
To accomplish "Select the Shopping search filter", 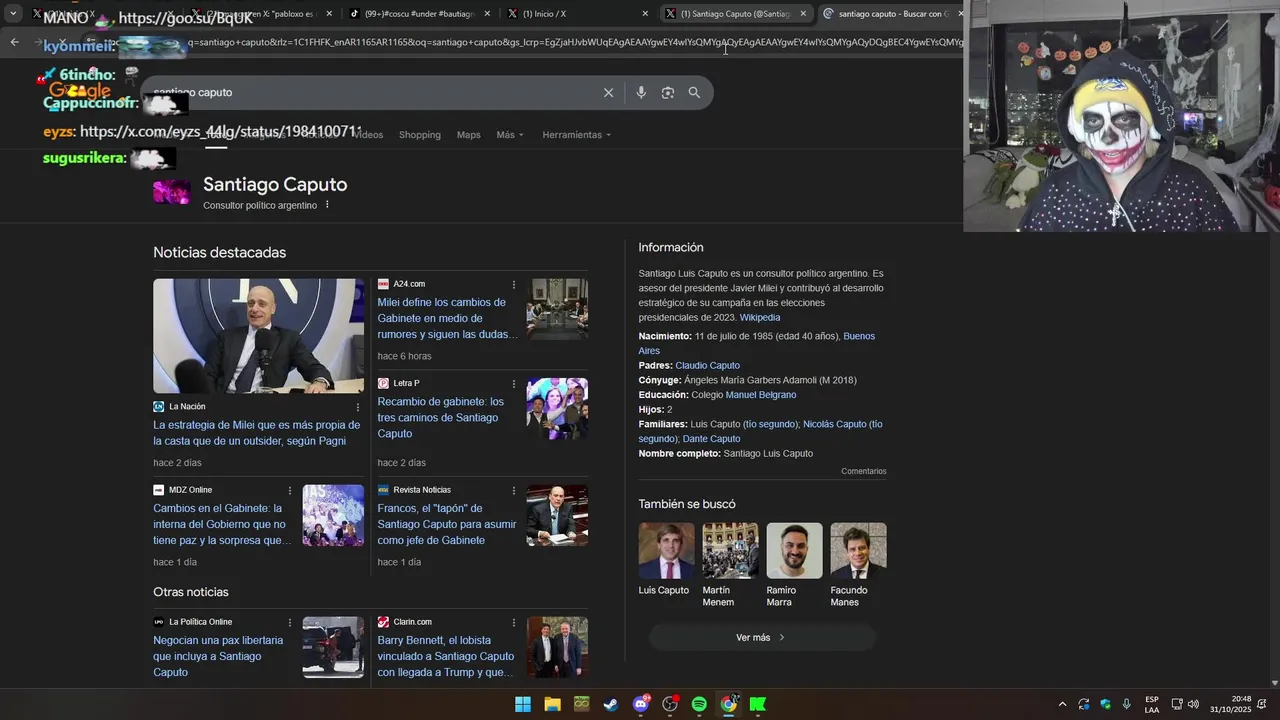I will 419,135.
